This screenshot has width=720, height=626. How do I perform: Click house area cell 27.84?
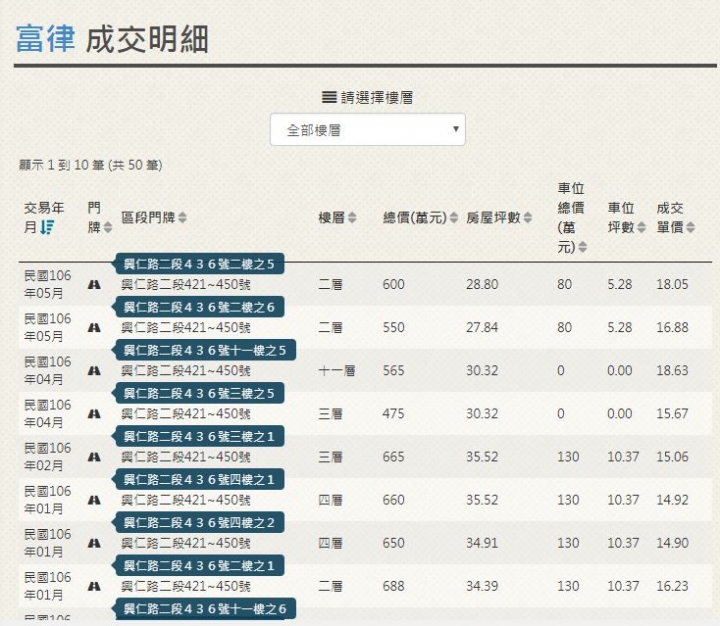[482, 327]
